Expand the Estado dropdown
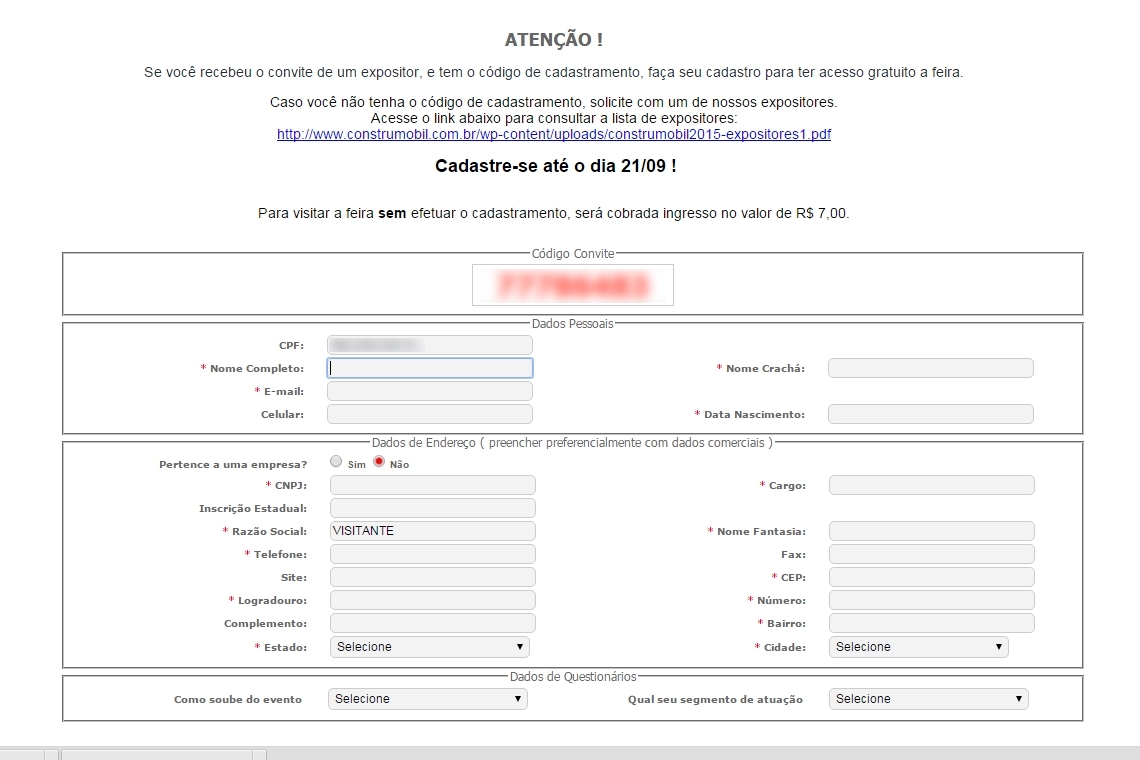 [x=429, y=647]
